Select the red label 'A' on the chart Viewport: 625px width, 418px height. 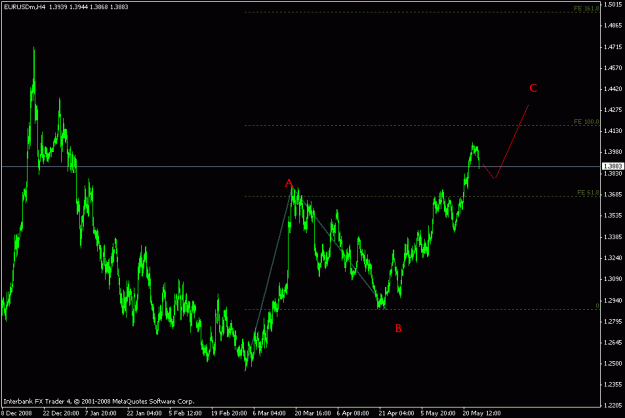pos(289,183)
